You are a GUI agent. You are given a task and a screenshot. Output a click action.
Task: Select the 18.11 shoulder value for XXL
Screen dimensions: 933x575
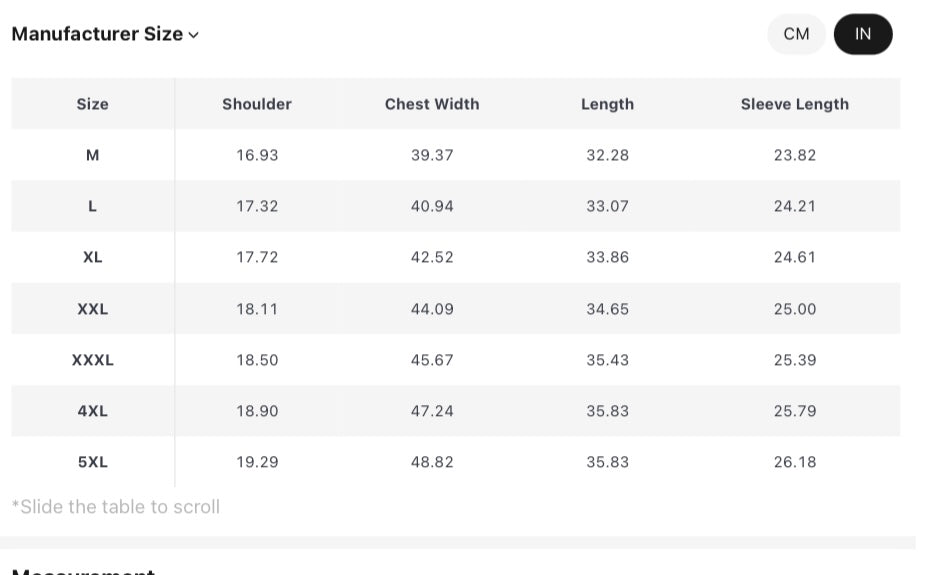(x=257, y=309)
